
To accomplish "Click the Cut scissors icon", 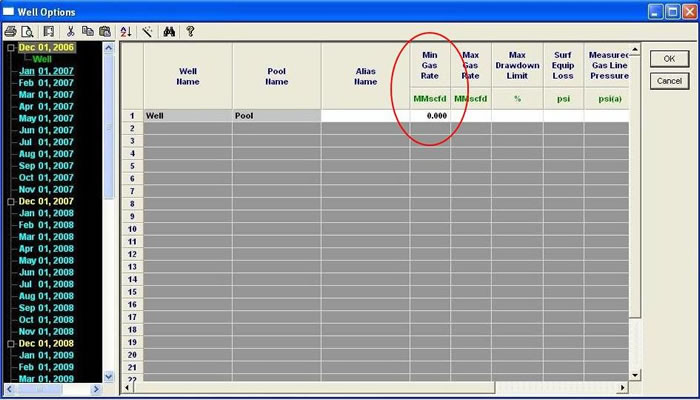I will pyautogui.click(x=71, y=32).
